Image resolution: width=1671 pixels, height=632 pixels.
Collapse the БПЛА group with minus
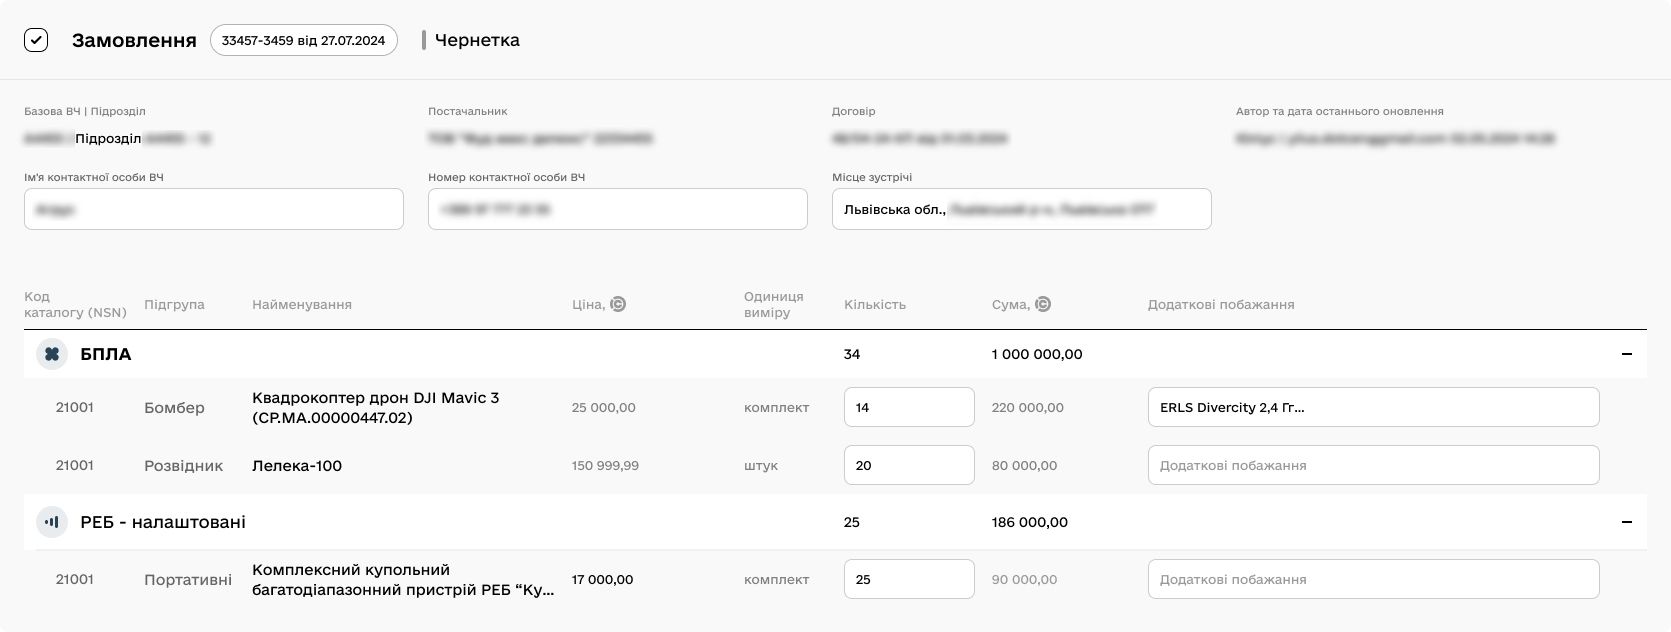(x=1626, y=354)
